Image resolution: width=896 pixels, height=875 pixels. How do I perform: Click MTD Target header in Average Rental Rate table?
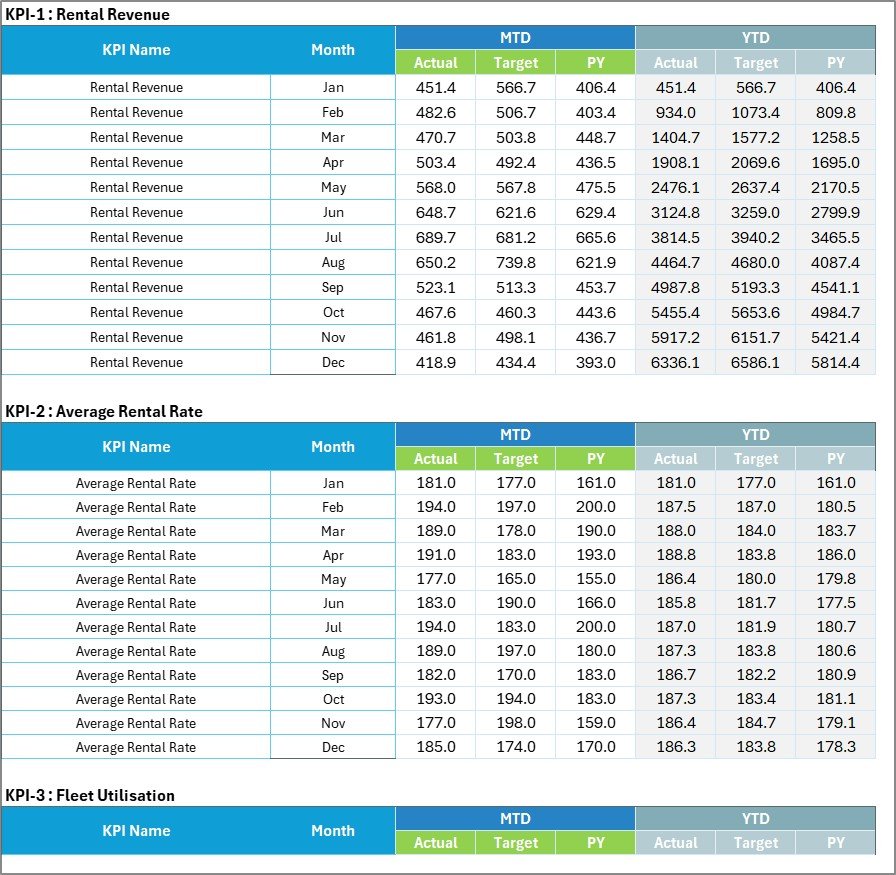click(515, 459)
